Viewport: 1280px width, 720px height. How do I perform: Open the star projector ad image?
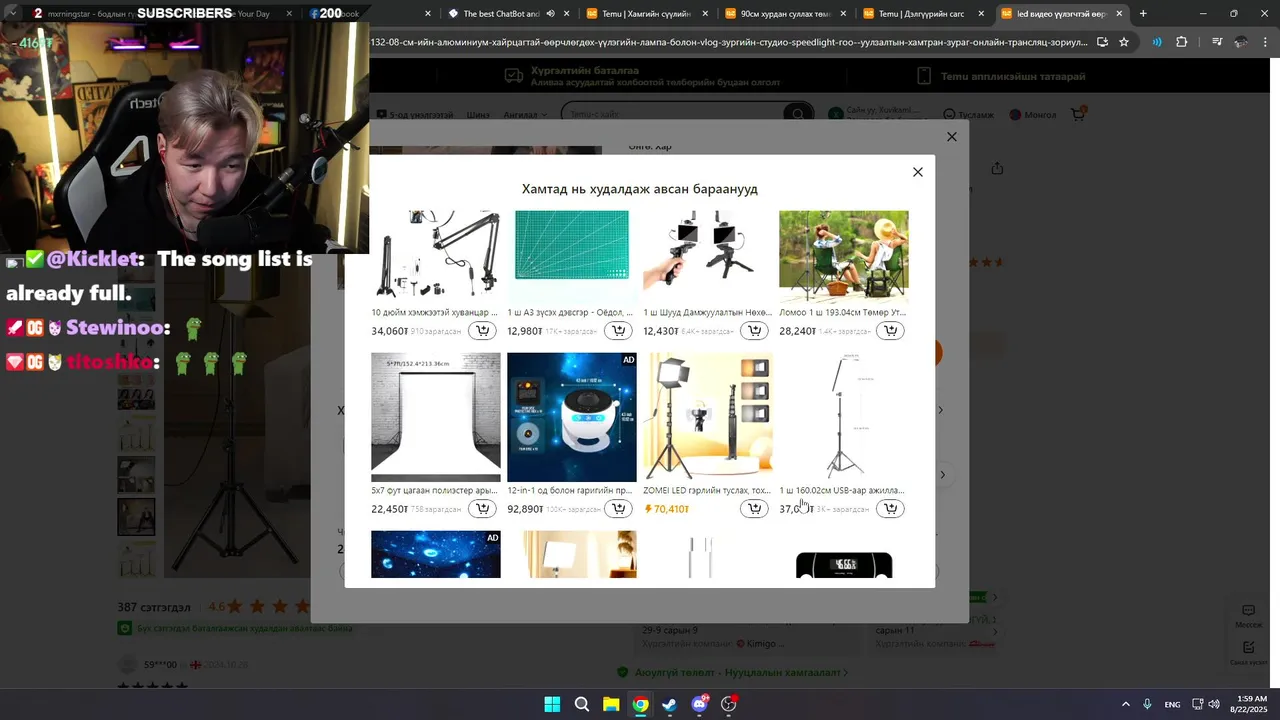[x=572, y=417]
